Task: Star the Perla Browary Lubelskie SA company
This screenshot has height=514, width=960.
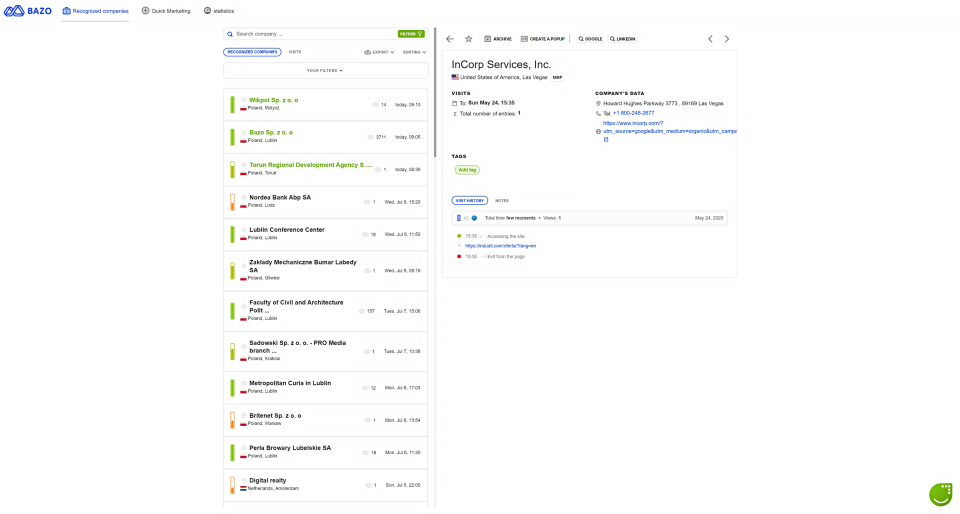Action: point(244,448)
